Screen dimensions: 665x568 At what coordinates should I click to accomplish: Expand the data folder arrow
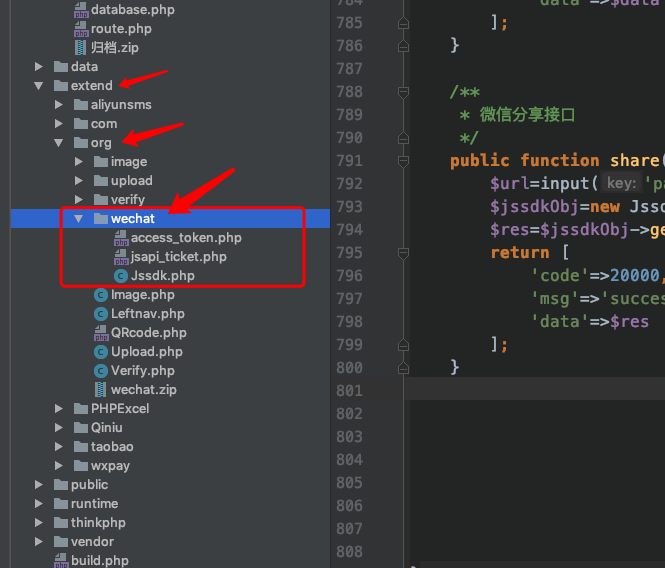pos(39,67)
